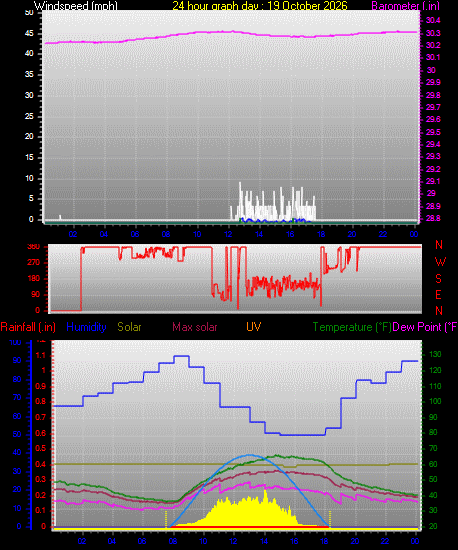Click the 'Windspeed (mph)' chart title
This screenshot has height=550, width=458.
click(x=75, y=6)
